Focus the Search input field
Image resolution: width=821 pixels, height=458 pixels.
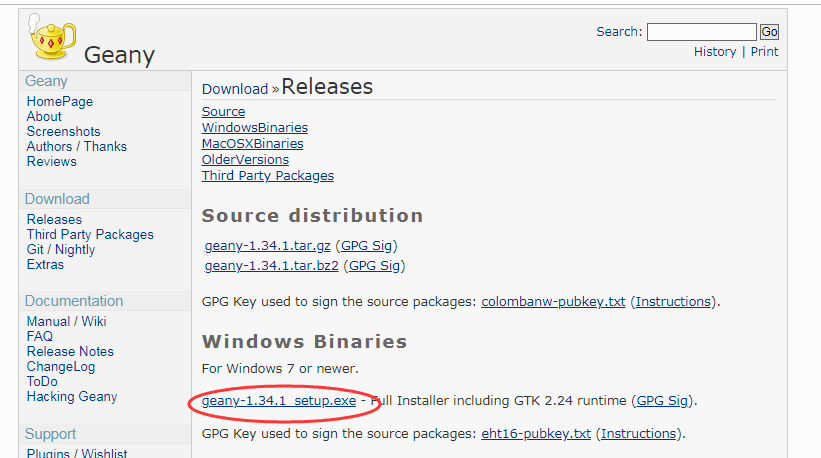(x=702, y=32)
